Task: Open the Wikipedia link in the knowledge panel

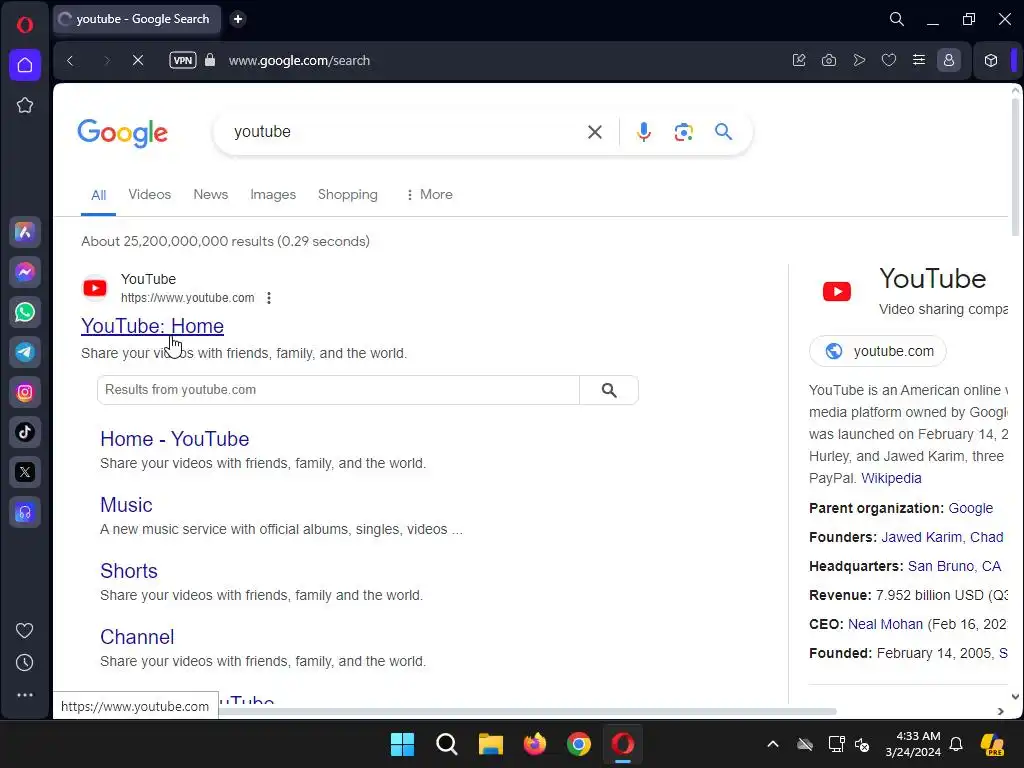Action: (891, 478)
